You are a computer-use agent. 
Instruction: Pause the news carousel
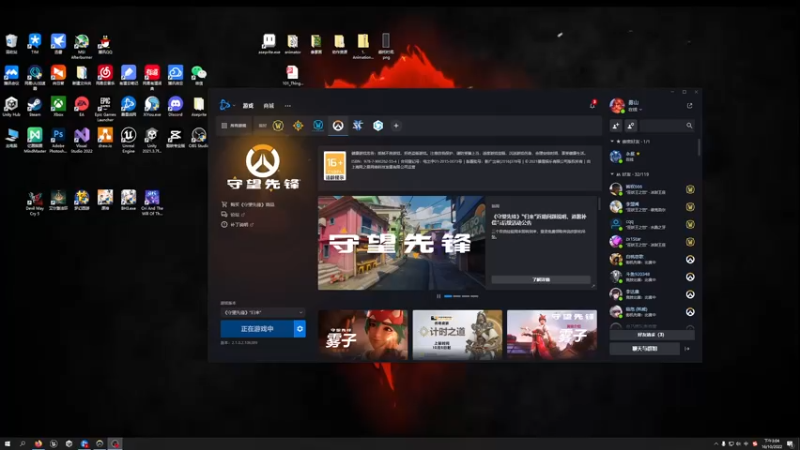click(x=438, y=296)
